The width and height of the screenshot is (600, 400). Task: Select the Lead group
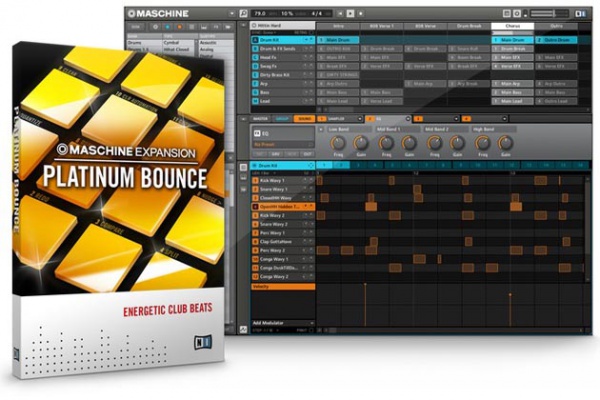[x=283, y=101]
